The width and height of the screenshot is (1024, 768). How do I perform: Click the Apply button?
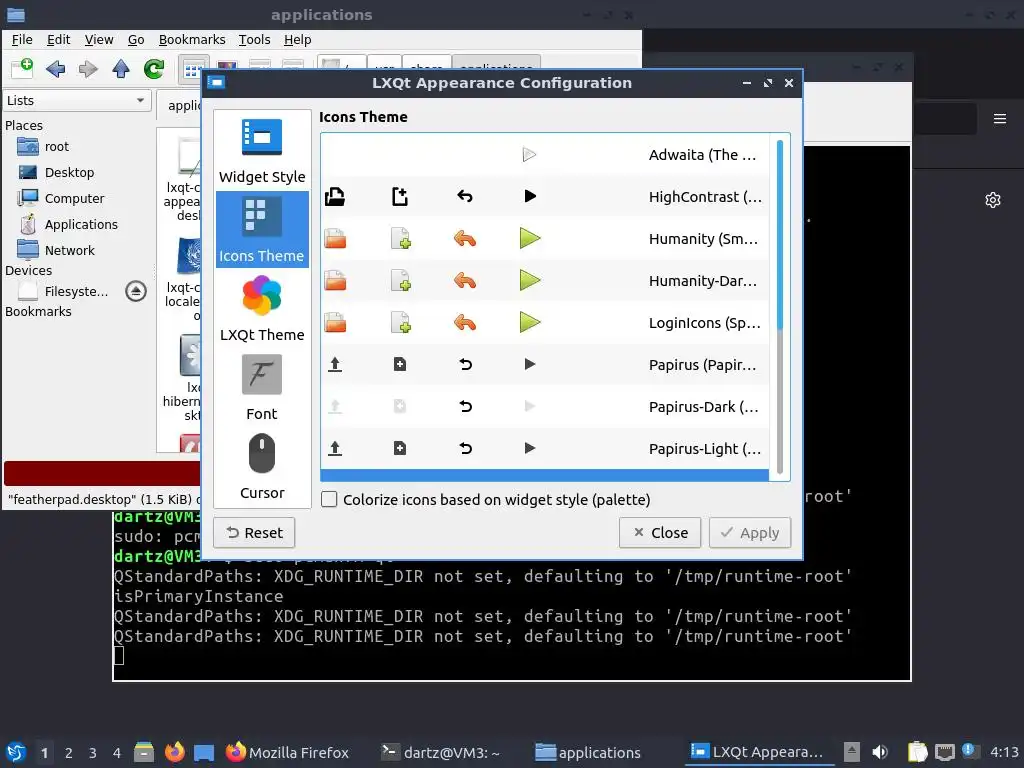[750, 533]
